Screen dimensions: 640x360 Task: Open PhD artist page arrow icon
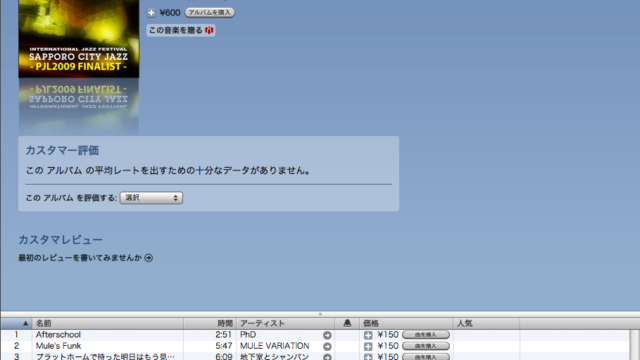327,335
